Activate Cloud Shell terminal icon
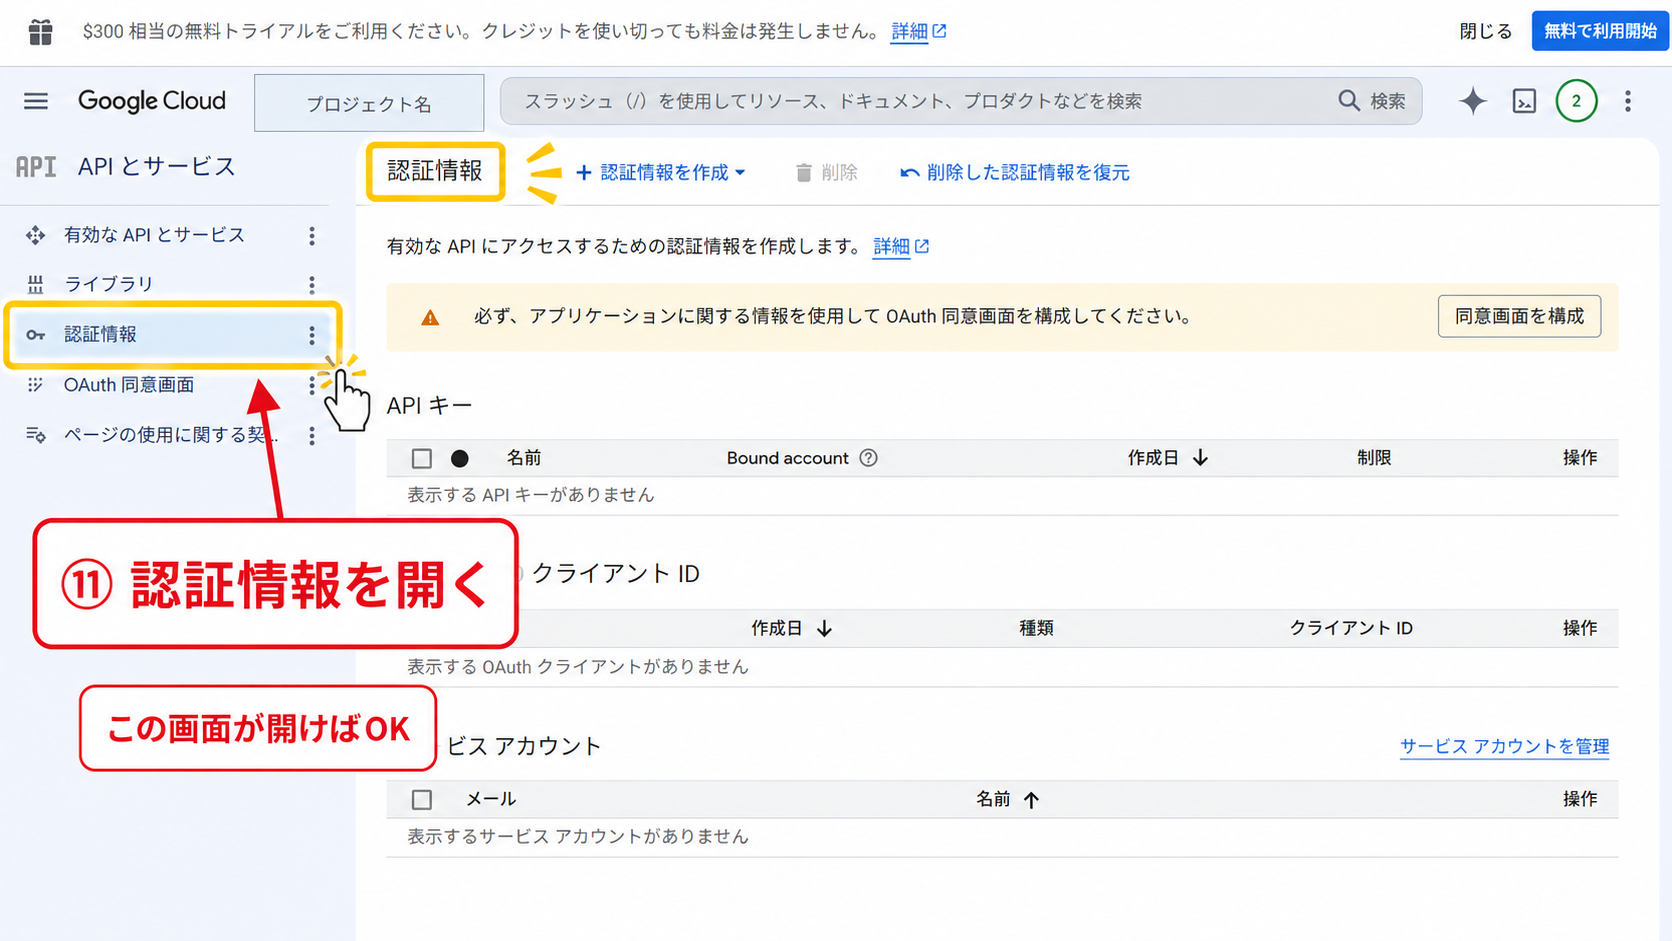The image size is (1672, 941). [1524, 101]
